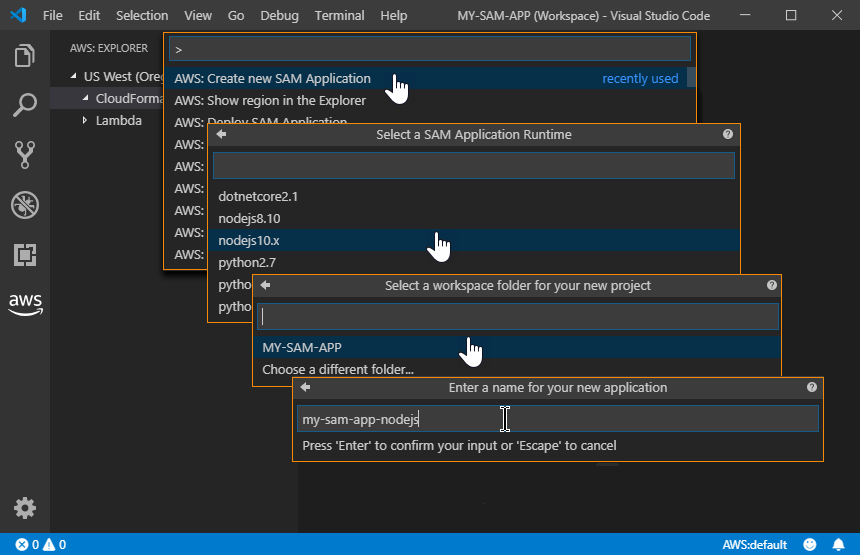Select AWS: Create new SAM Application command
This screenshot has width=860, height=555.
click(x=272, y=78)
